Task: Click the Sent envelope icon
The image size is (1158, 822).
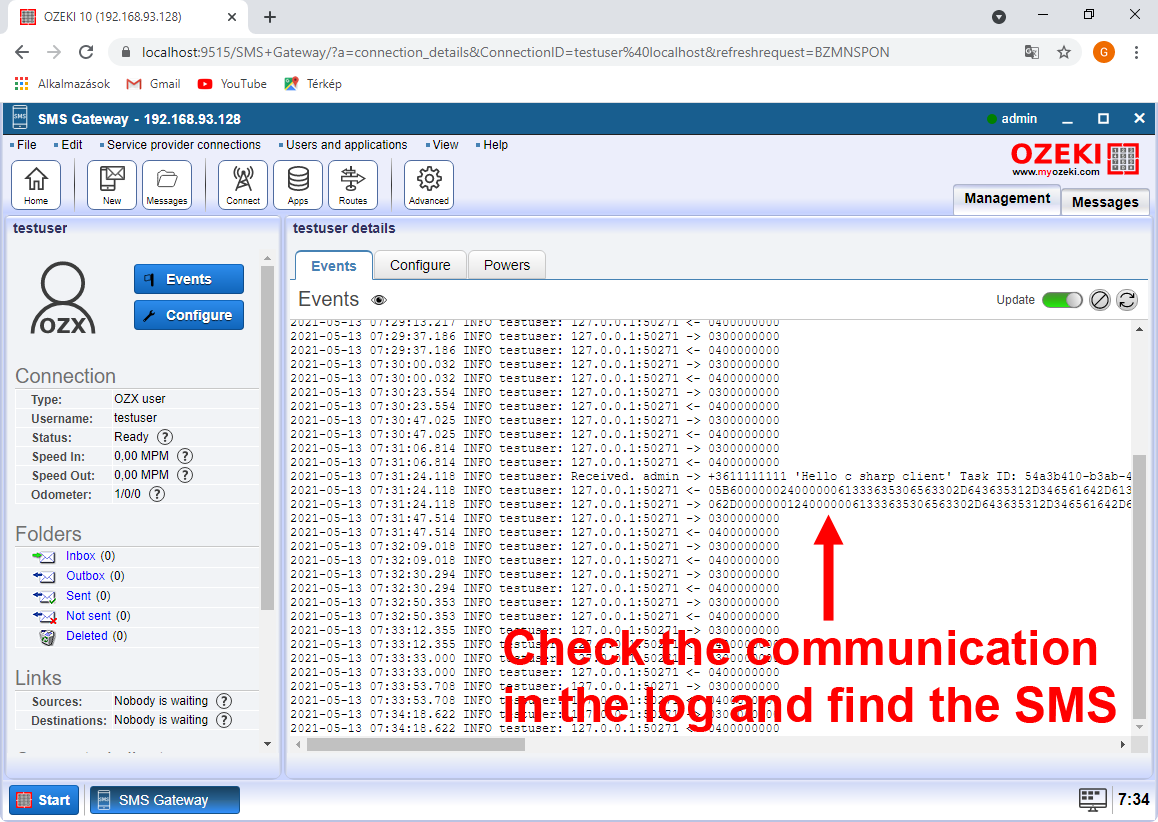Action: coord(44,596)
